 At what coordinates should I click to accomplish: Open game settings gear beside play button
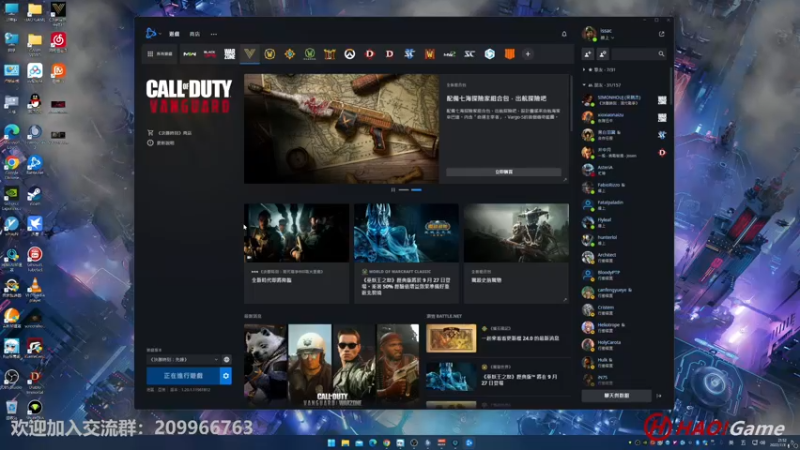[226, 376]
